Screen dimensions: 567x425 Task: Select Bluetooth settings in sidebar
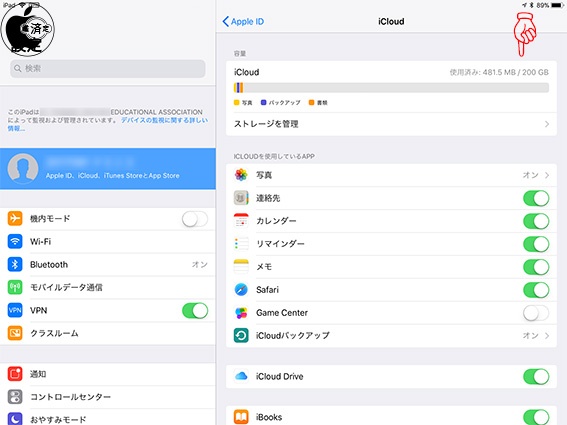pyautogui.click(x=108, y=264)
